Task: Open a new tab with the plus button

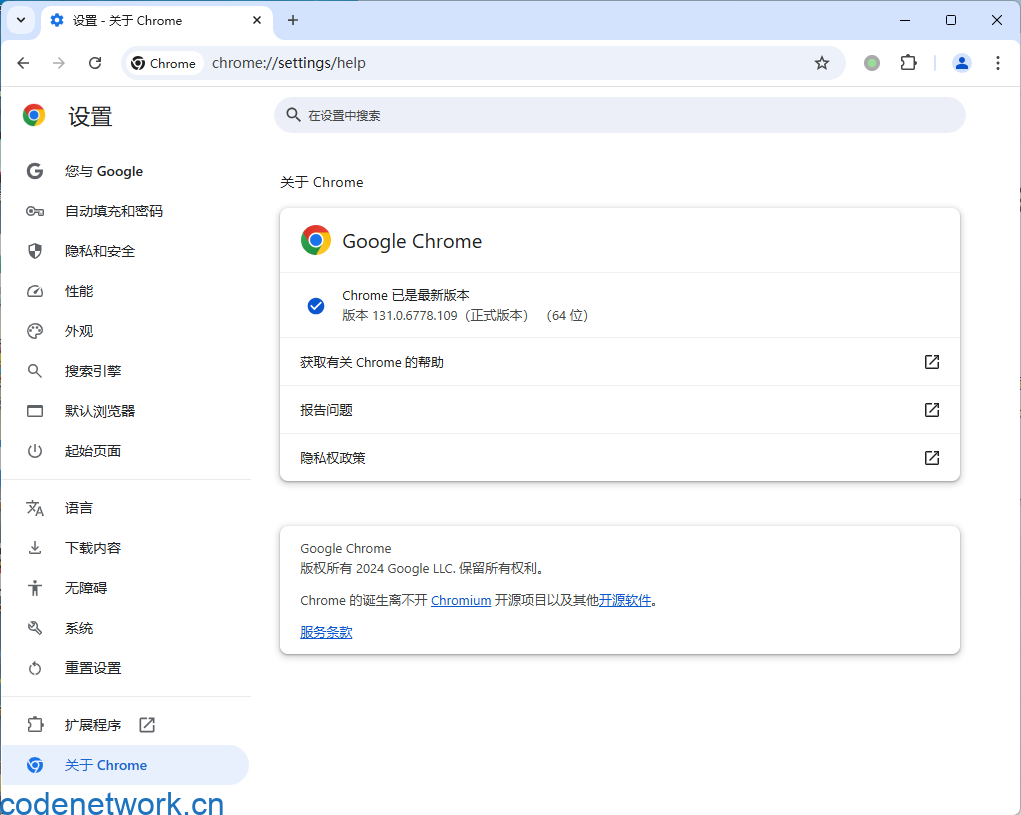Action: (x=293, y=20)
